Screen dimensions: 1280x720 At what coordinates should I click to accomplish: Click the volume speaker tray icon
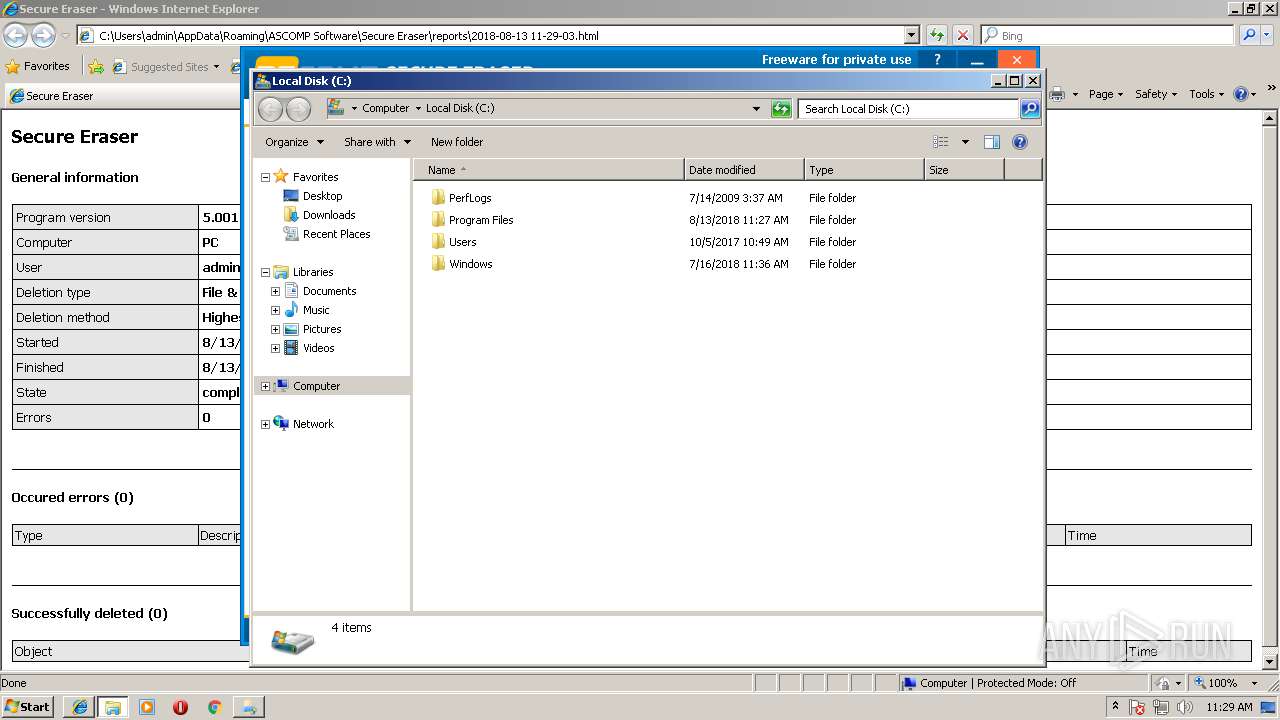click(1186, 707)
